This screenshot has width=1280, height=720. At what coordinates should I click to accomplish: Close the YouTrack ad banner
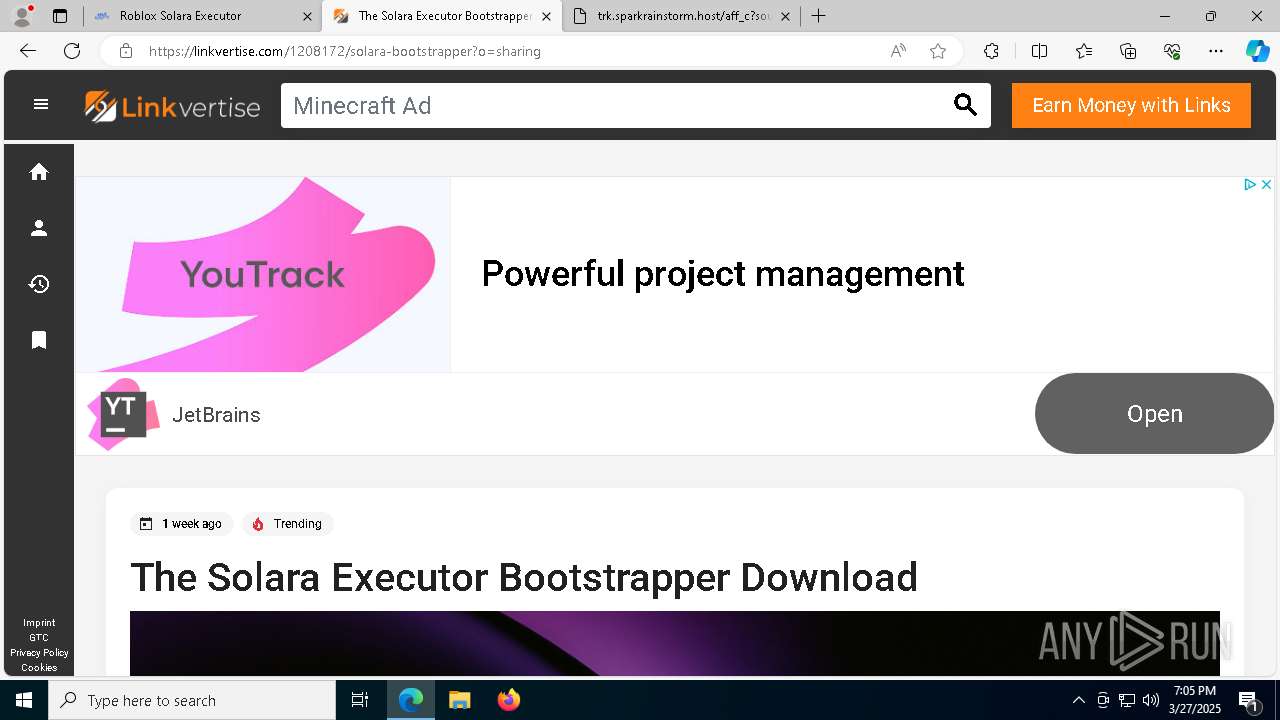pos(1266,184)
